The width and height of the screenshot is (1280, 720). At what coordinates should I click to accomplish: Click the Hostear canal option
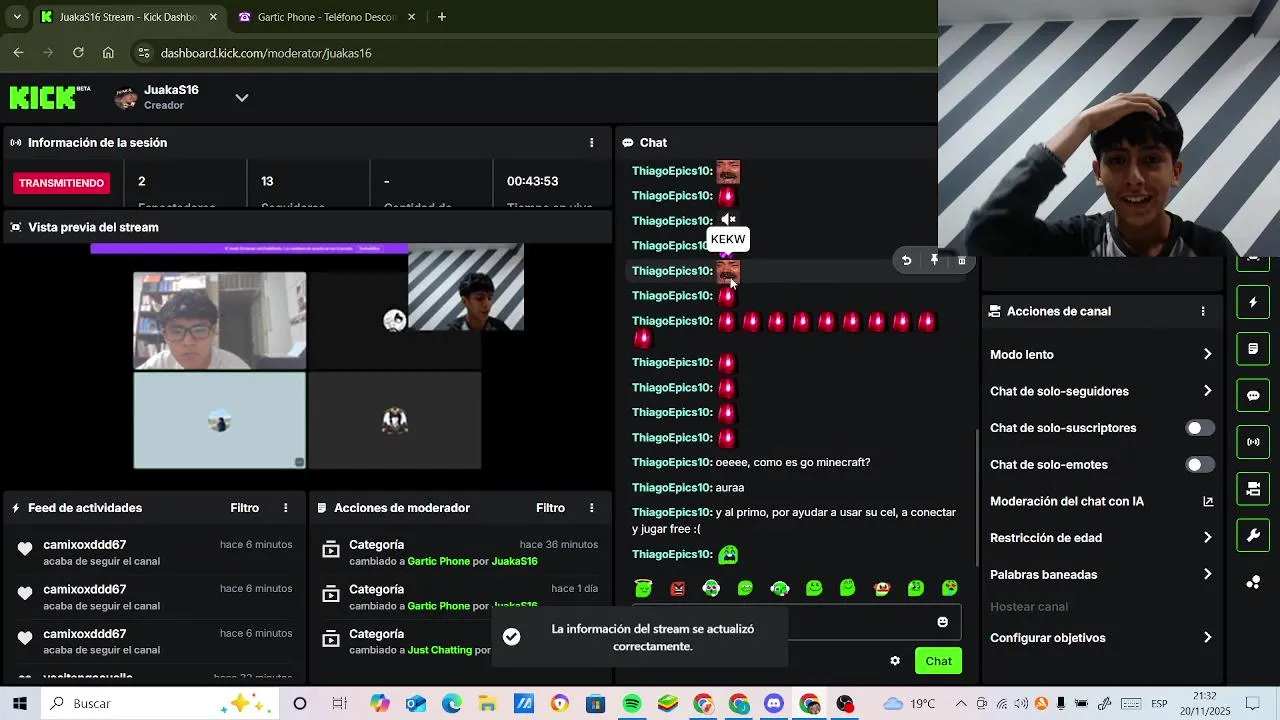point(1029,607)
